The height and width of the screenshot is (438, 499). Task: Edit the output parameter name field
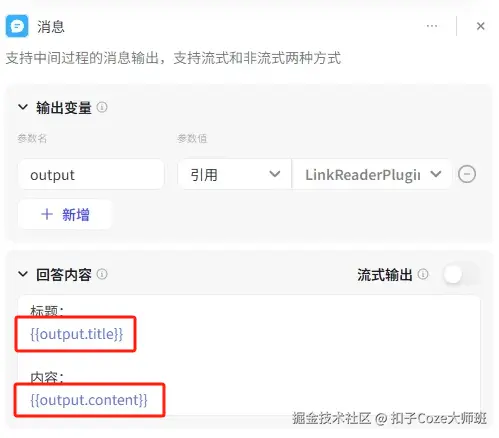click(91, 174)
